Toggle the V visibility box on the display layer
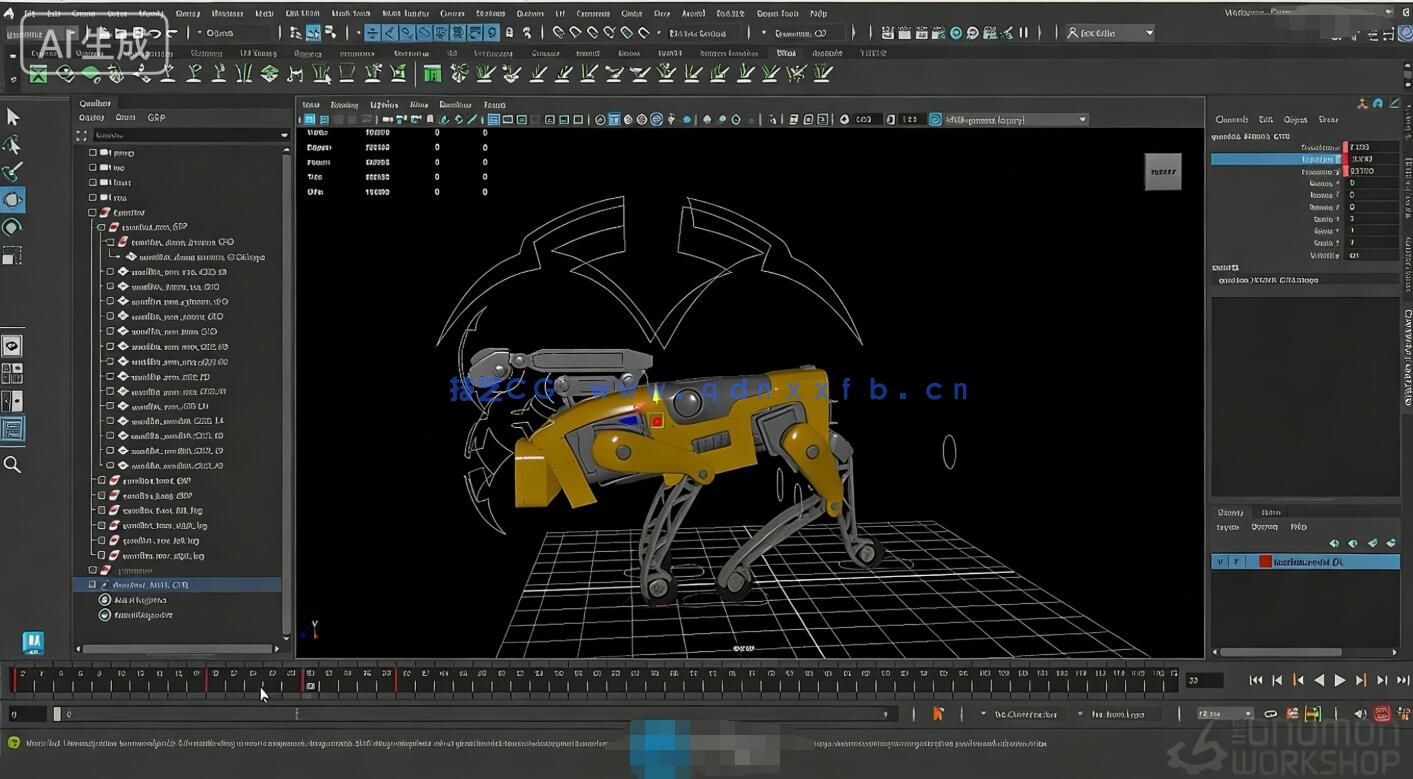The width and height of the screenshot is (1413, 779). pyautogui.click(x=1222, y=561)
